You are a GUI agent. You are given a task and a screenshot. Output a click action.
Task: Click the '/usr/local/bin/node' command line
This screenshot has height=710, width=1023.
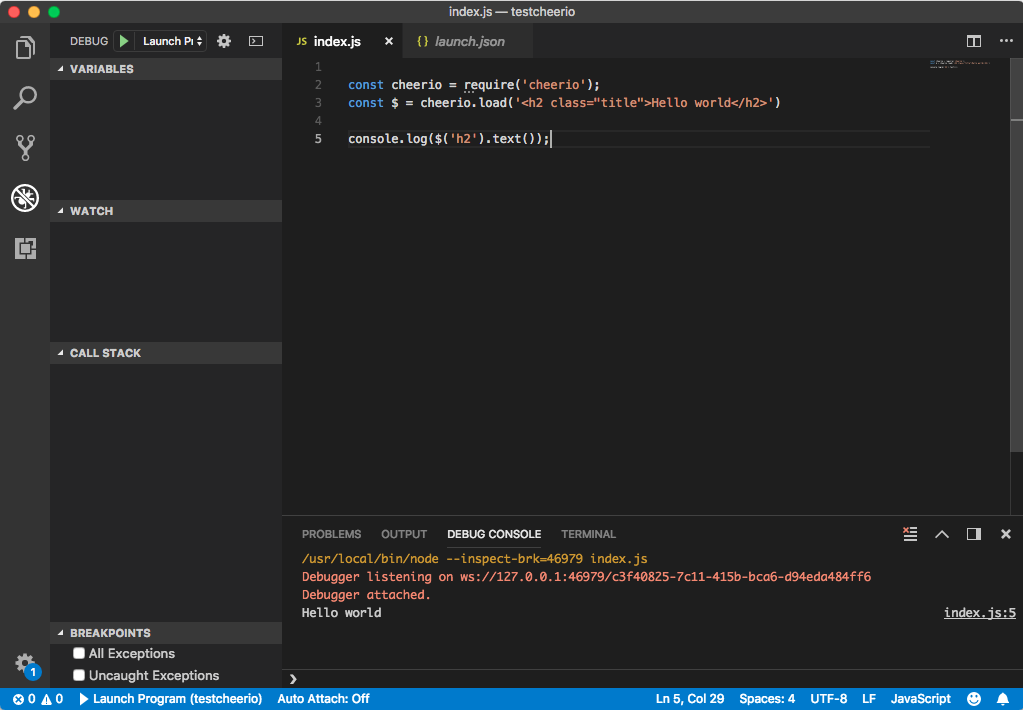[x=474, y=559]
